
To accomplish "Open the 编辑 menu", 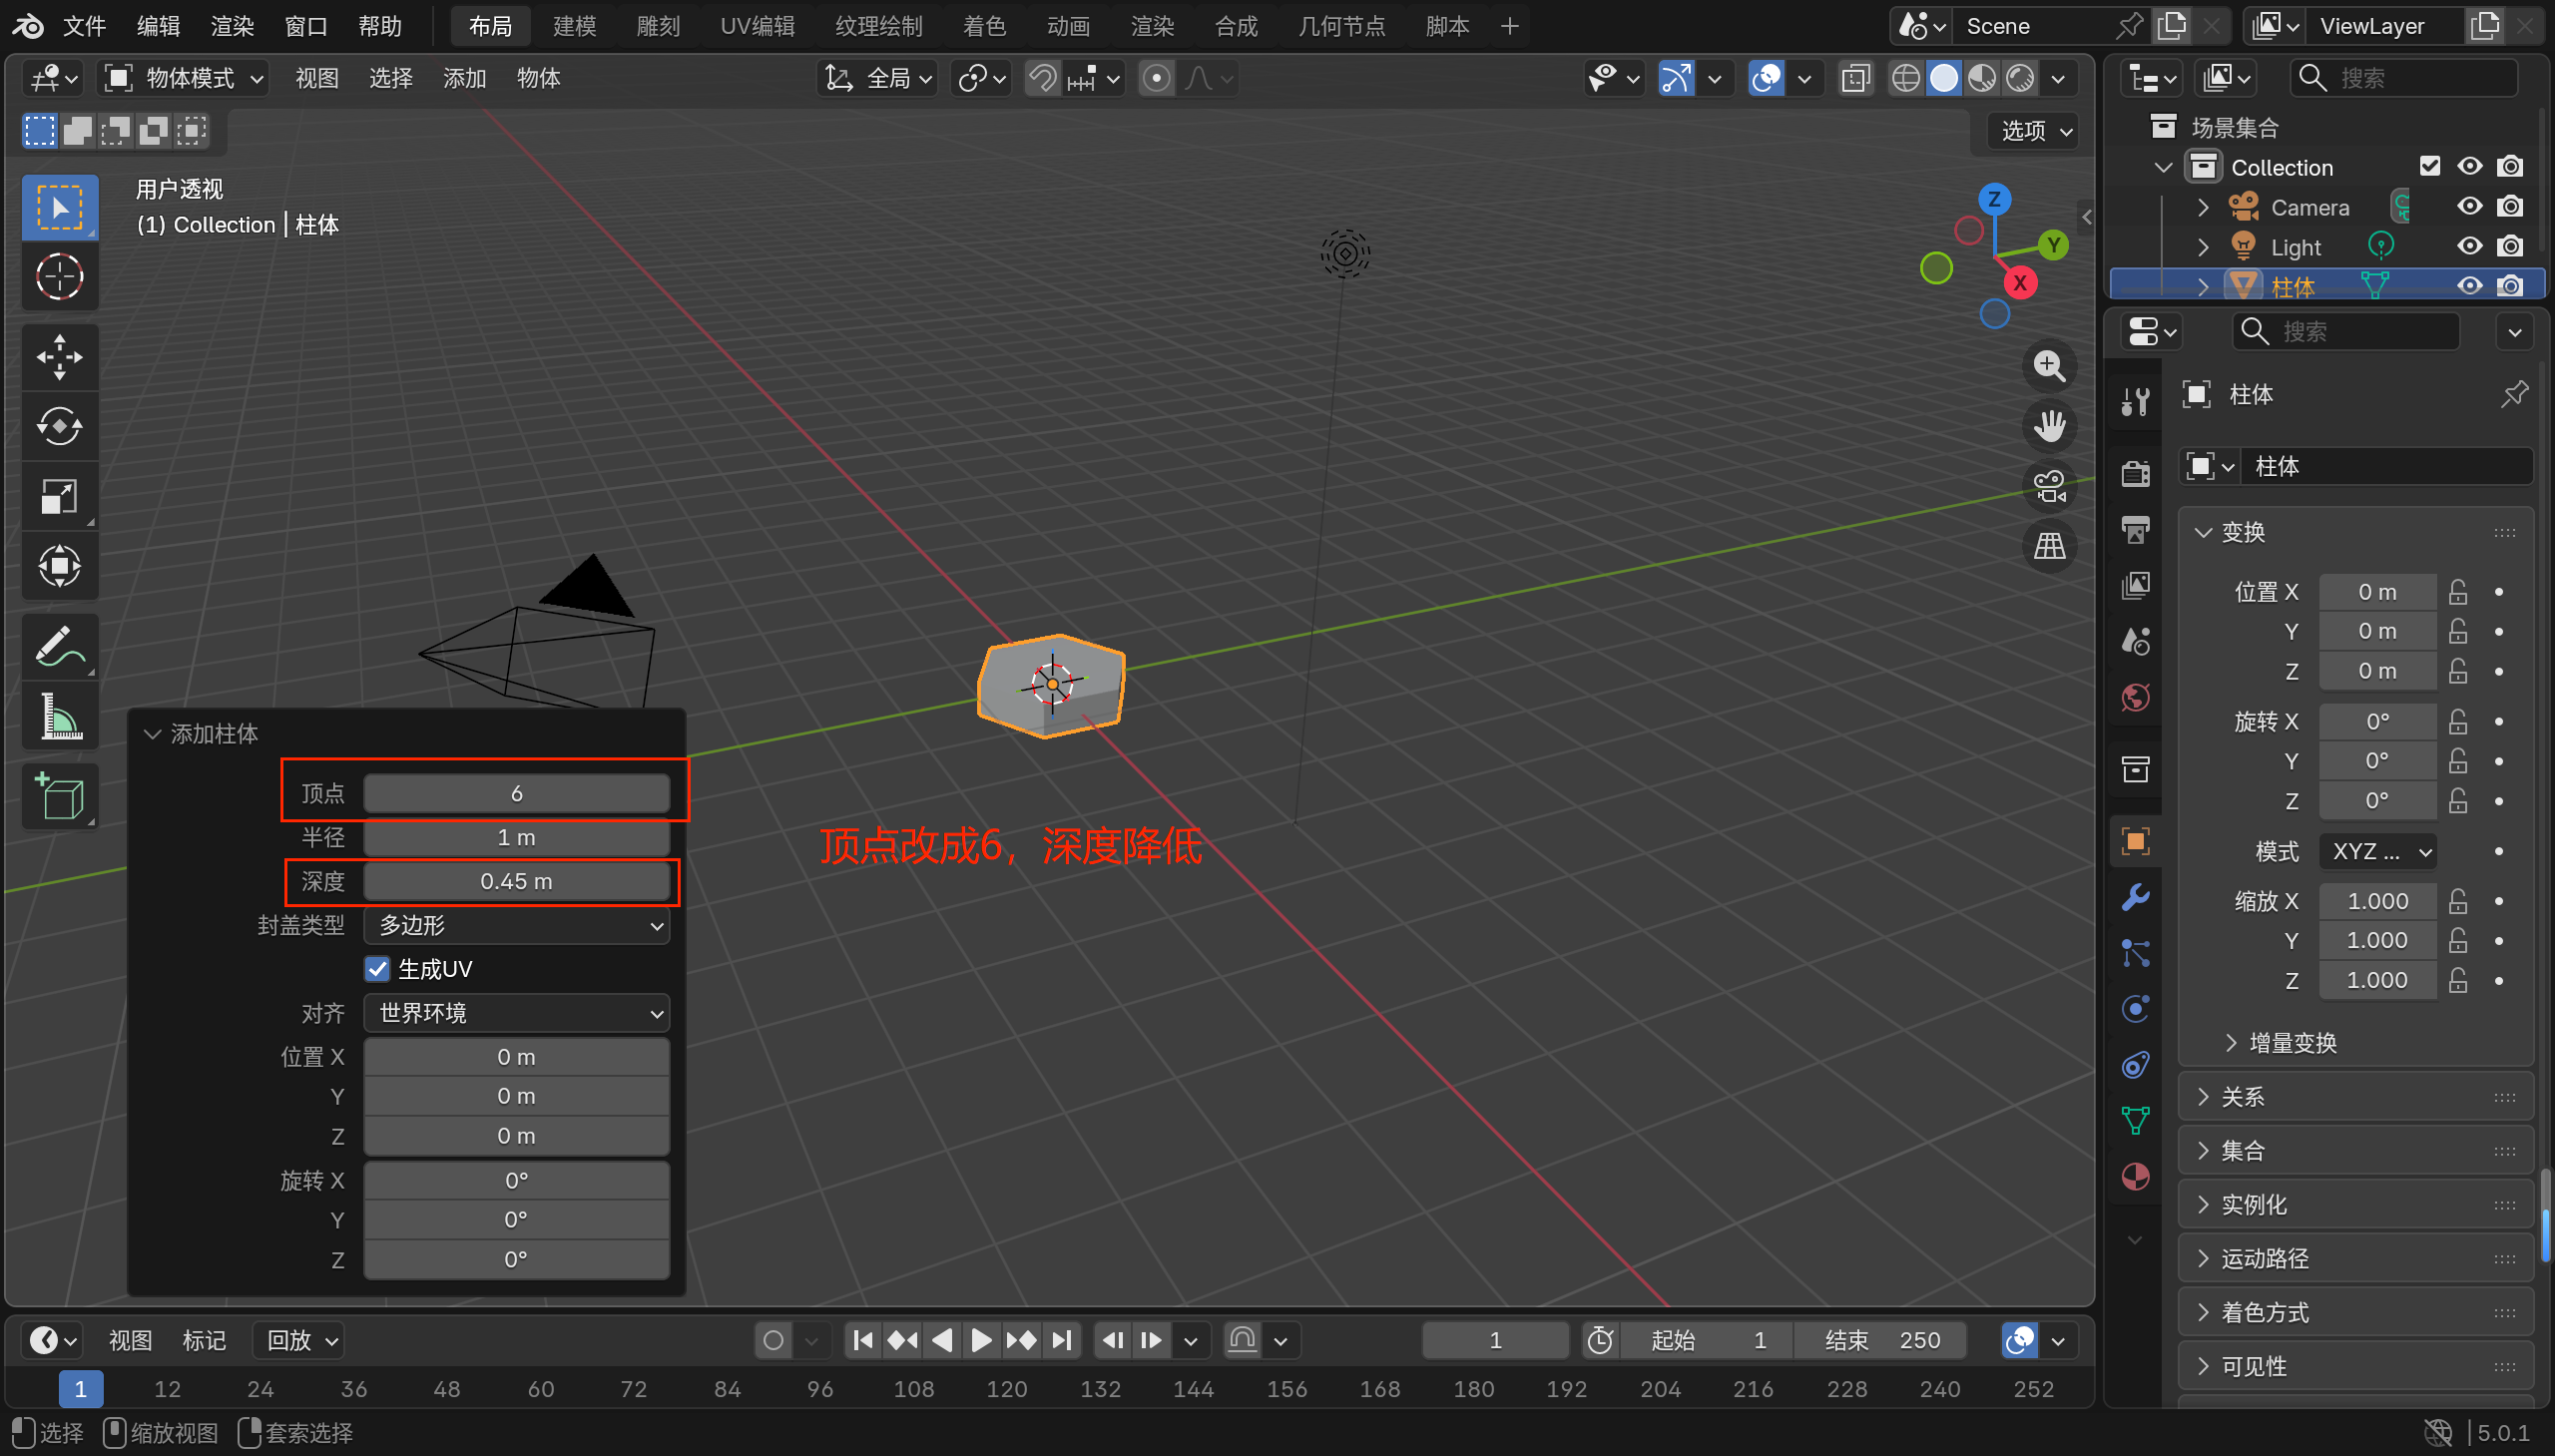I will coord(158,26).
